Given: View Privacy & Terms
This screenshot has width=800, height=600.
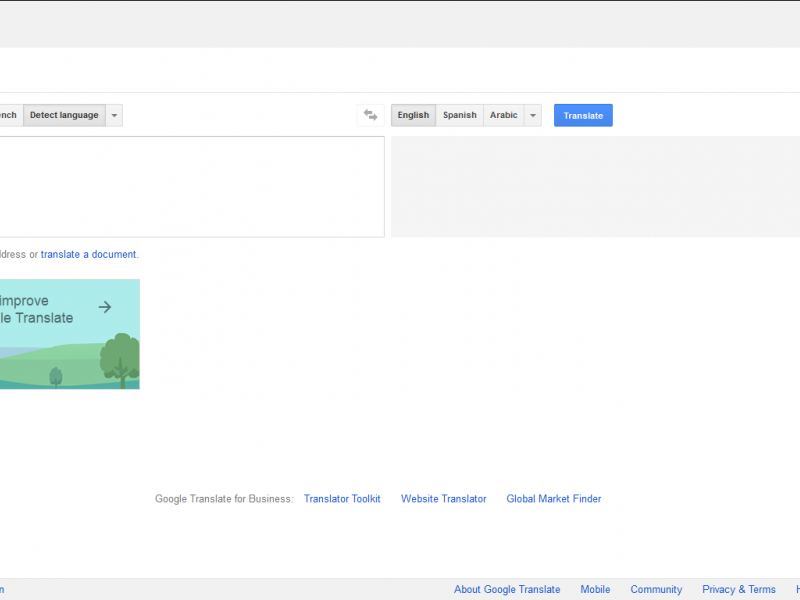Looking at the screenshot, I should coord(738,589).
